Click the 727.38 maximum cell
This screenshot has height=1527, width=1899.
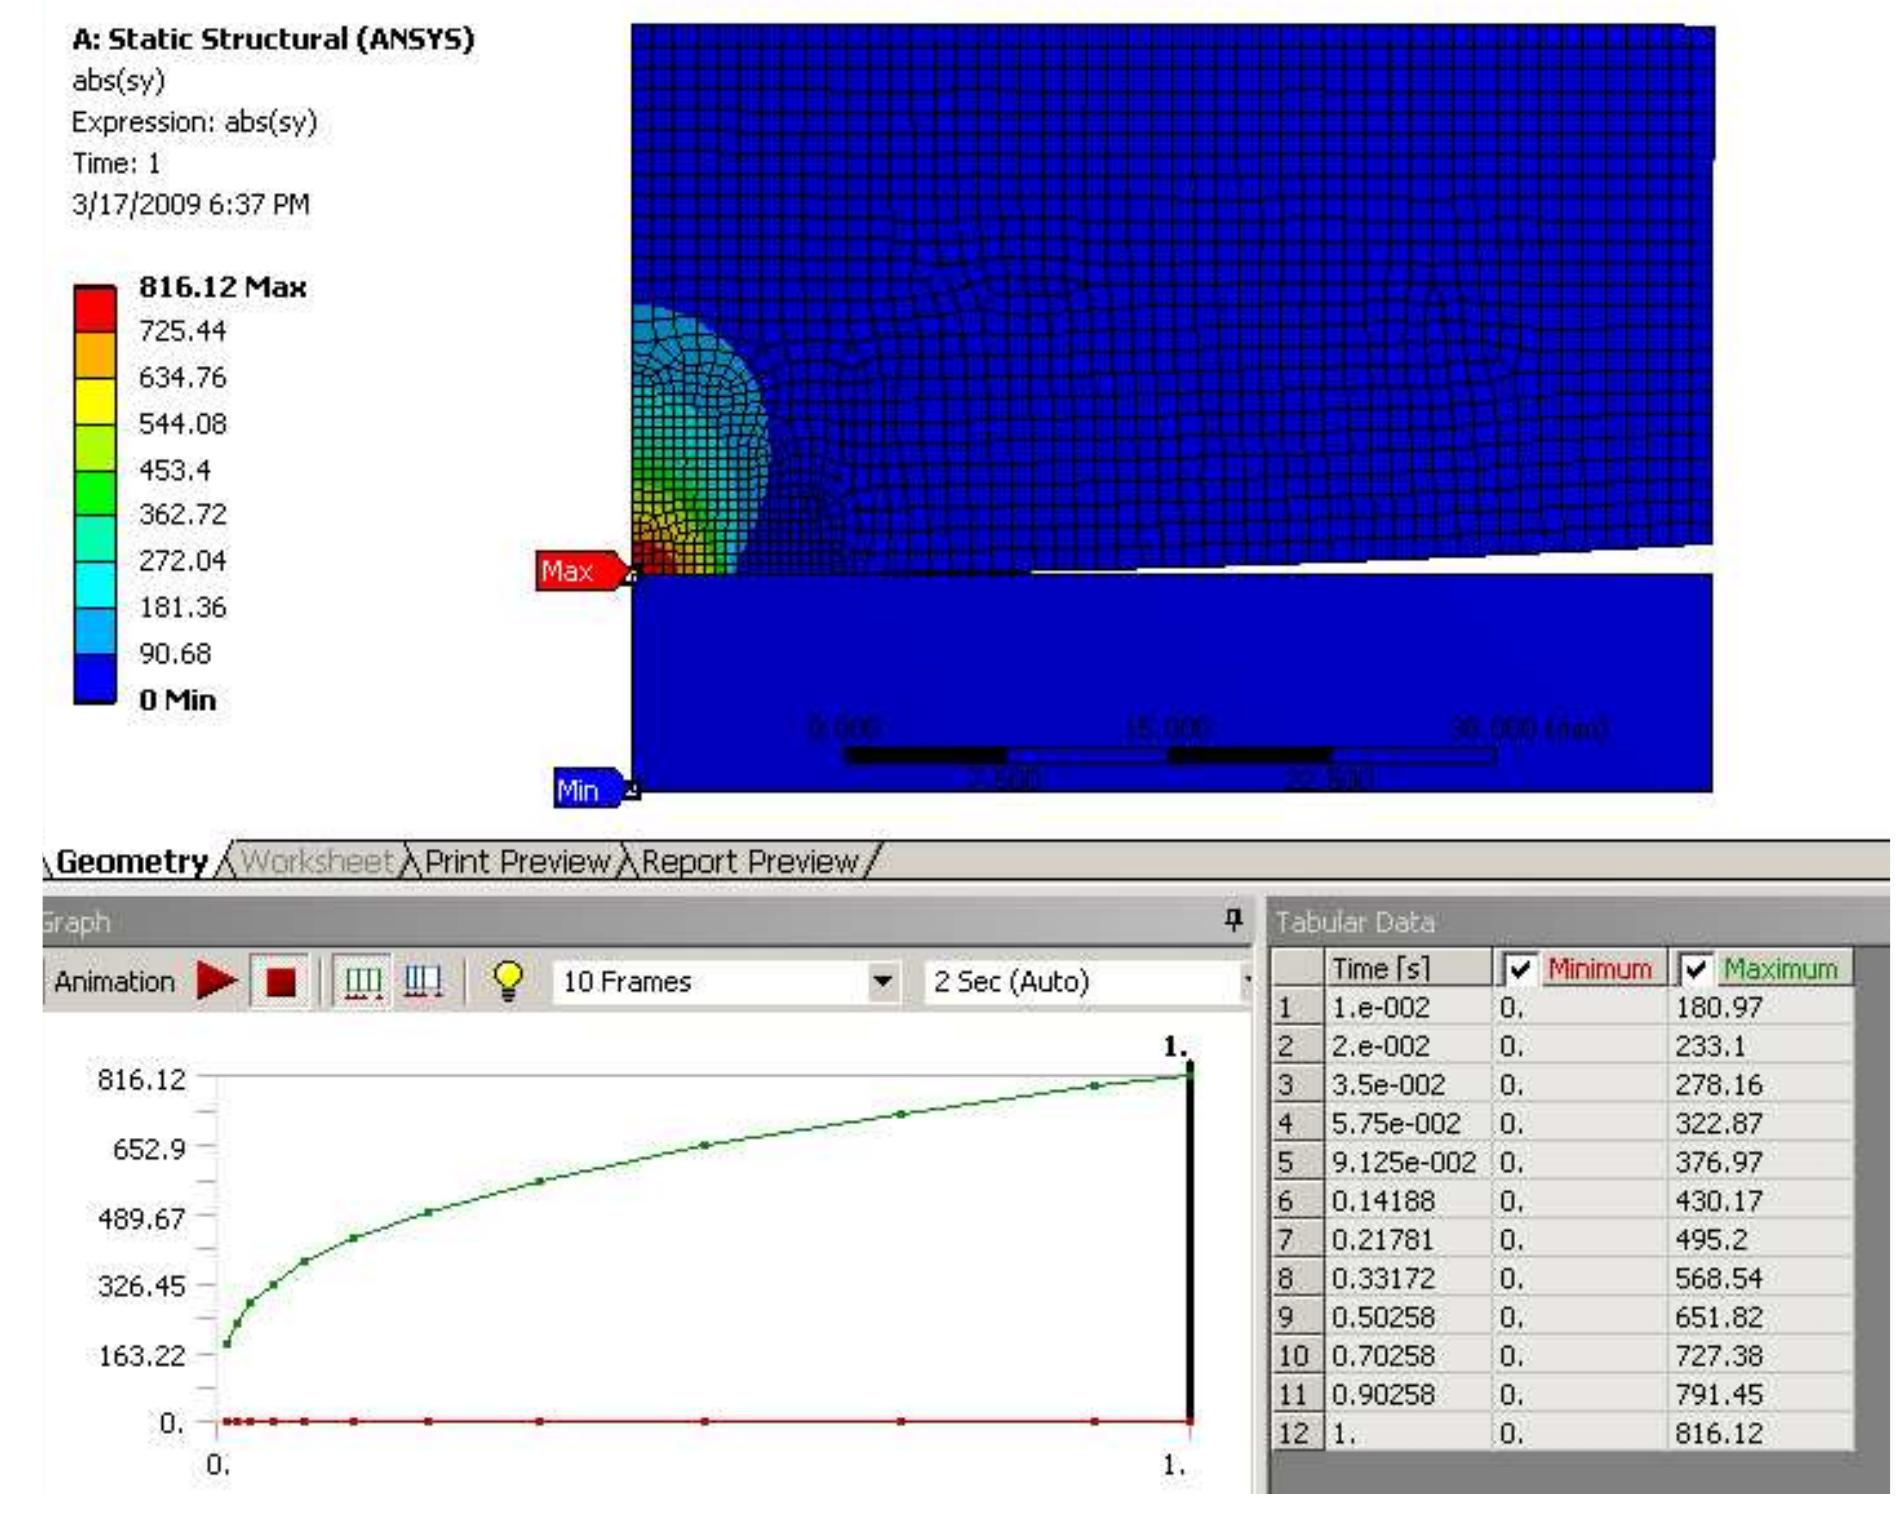pyautogui.click(x=1760, y=1355)
